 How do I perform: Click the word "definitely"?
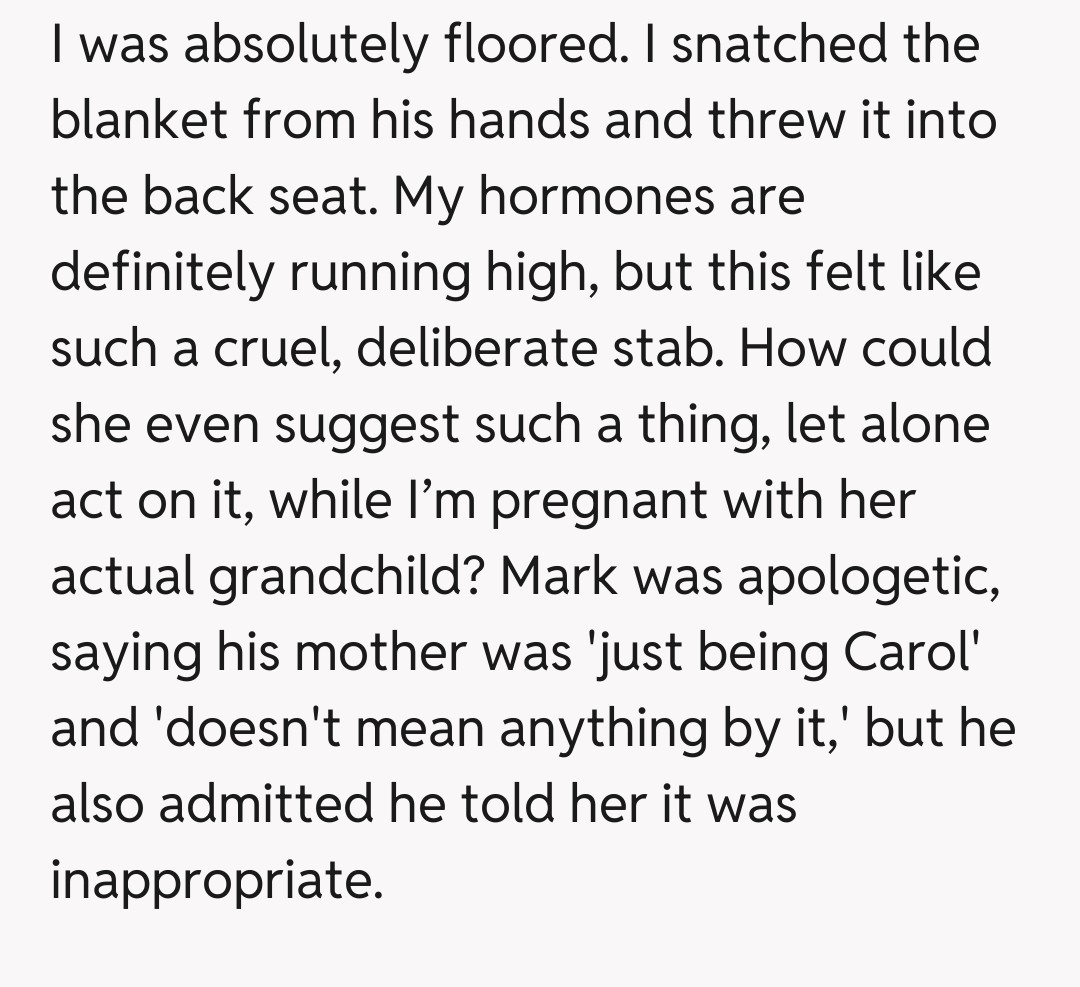click(x=160, y=273)
